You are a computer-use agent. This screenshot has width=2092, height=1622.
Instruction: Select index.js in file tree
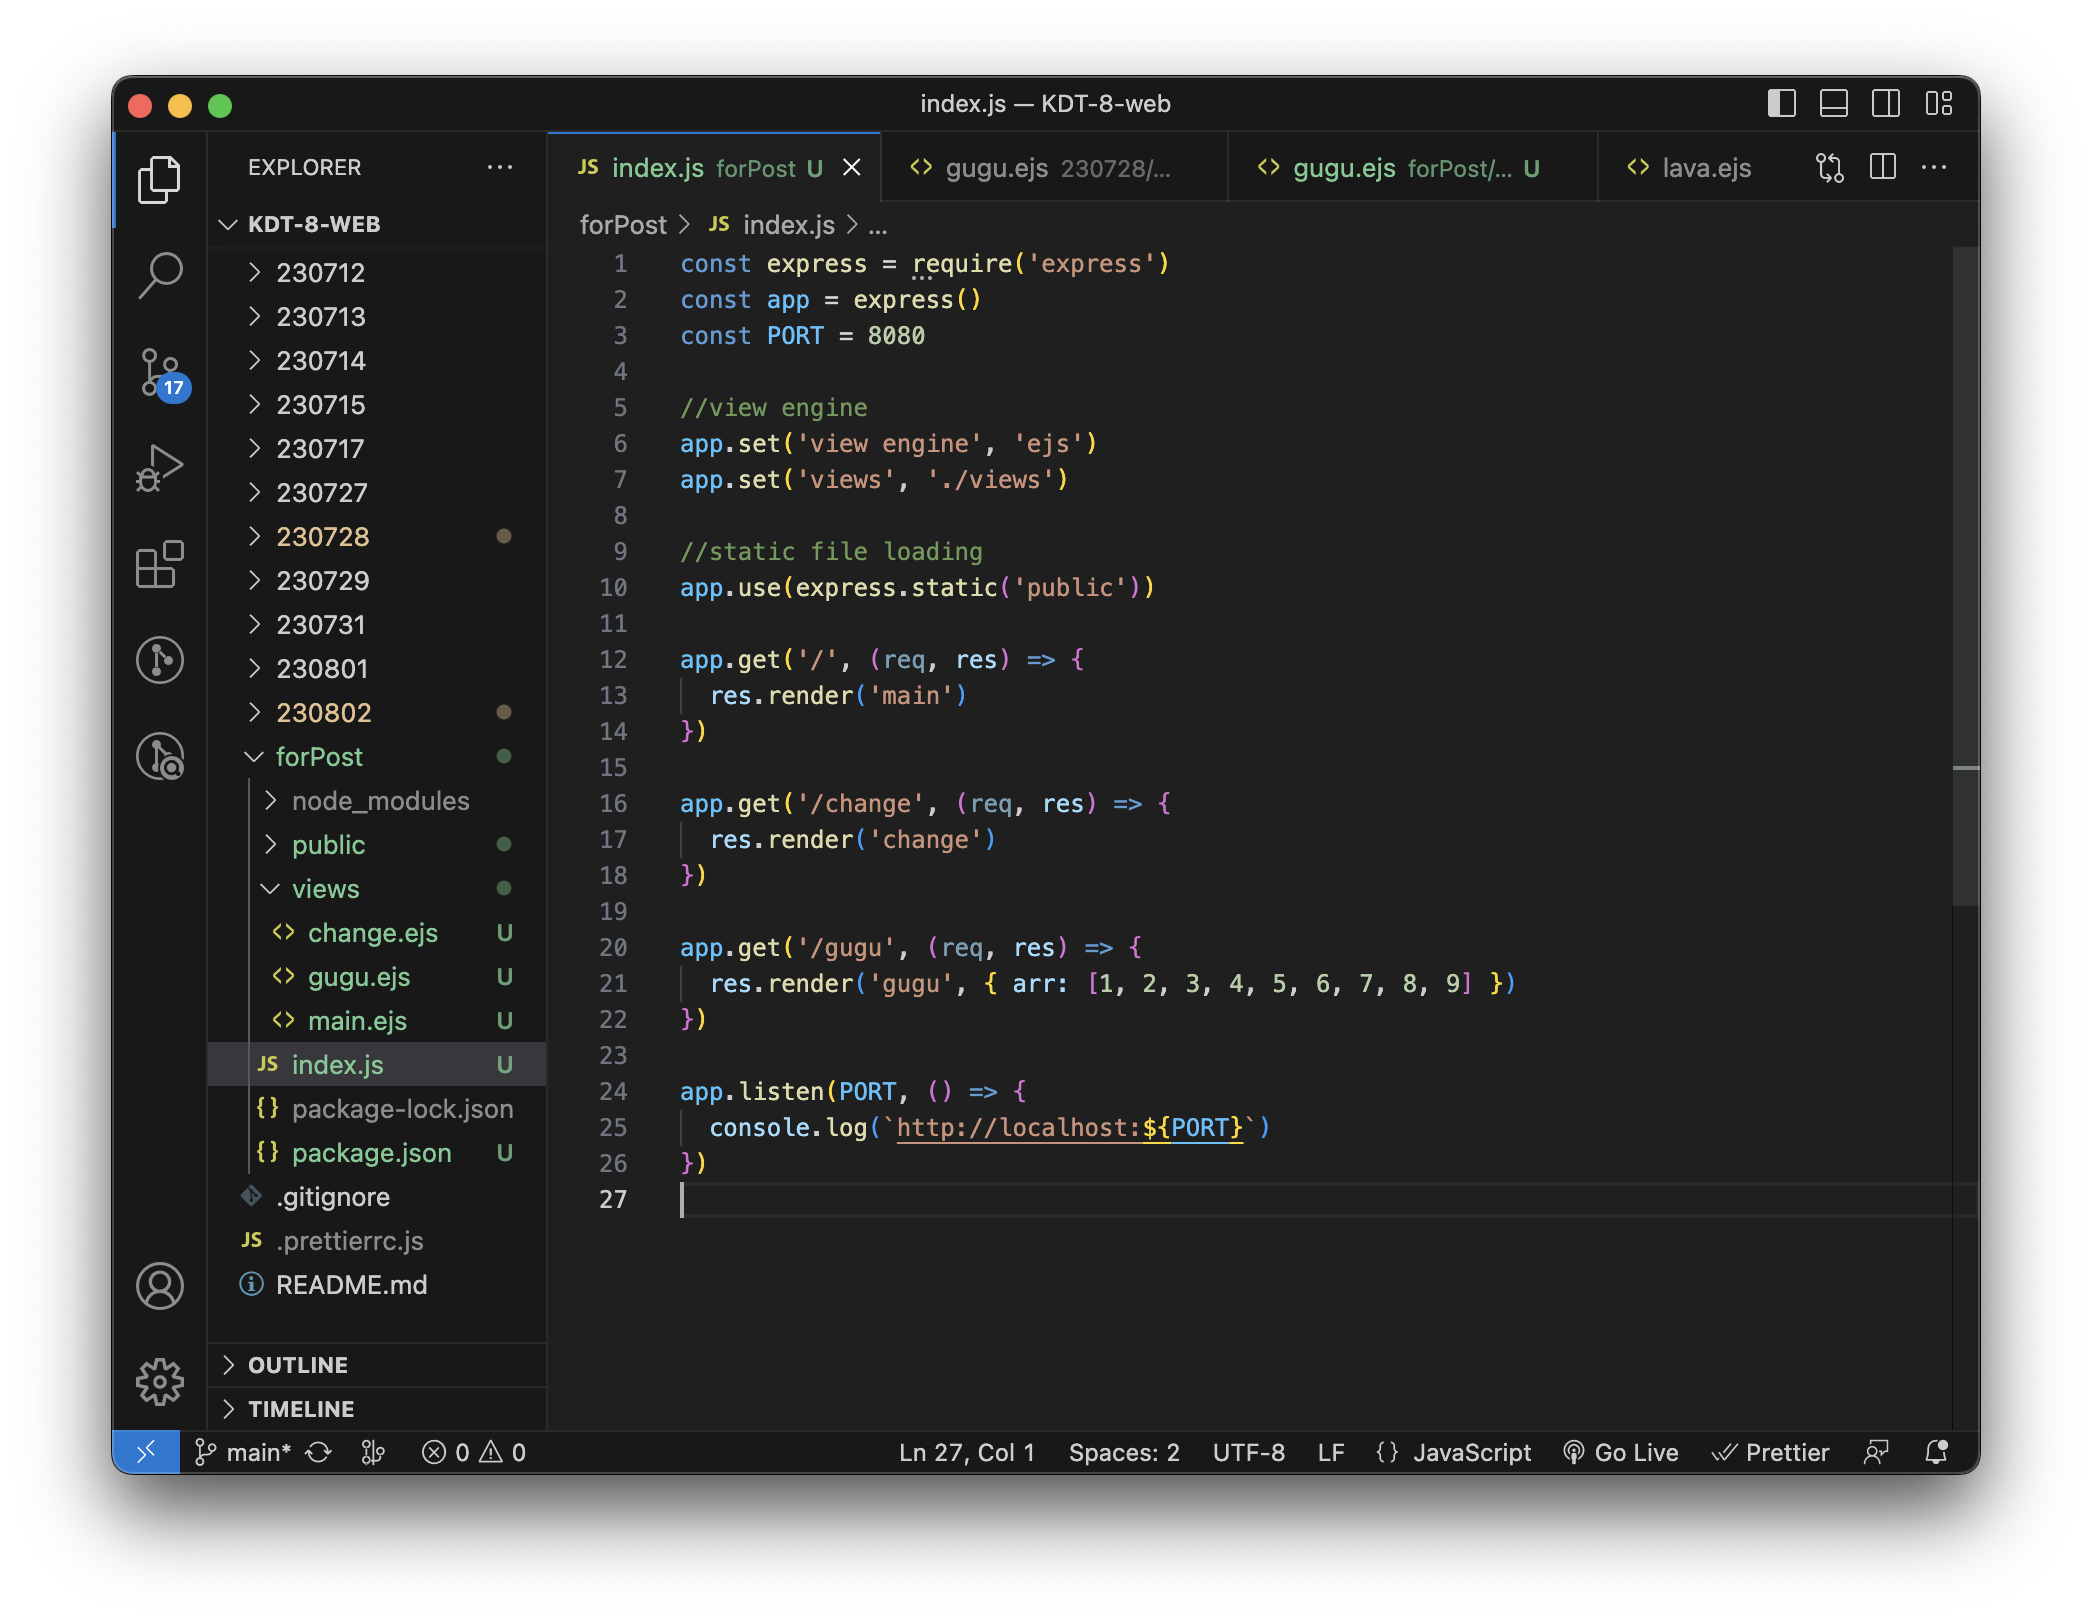pos(378,1064)
